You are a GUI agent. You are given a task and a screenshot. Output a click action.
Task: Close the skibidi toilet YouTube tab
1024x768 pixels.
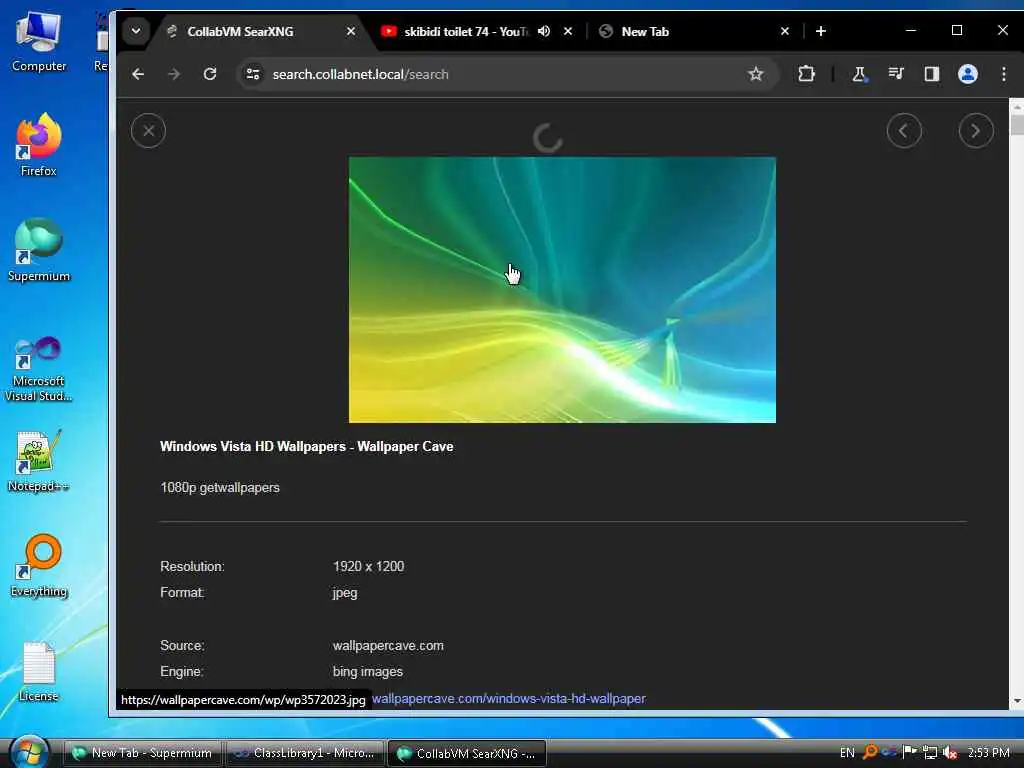click(x=568, y=31)
